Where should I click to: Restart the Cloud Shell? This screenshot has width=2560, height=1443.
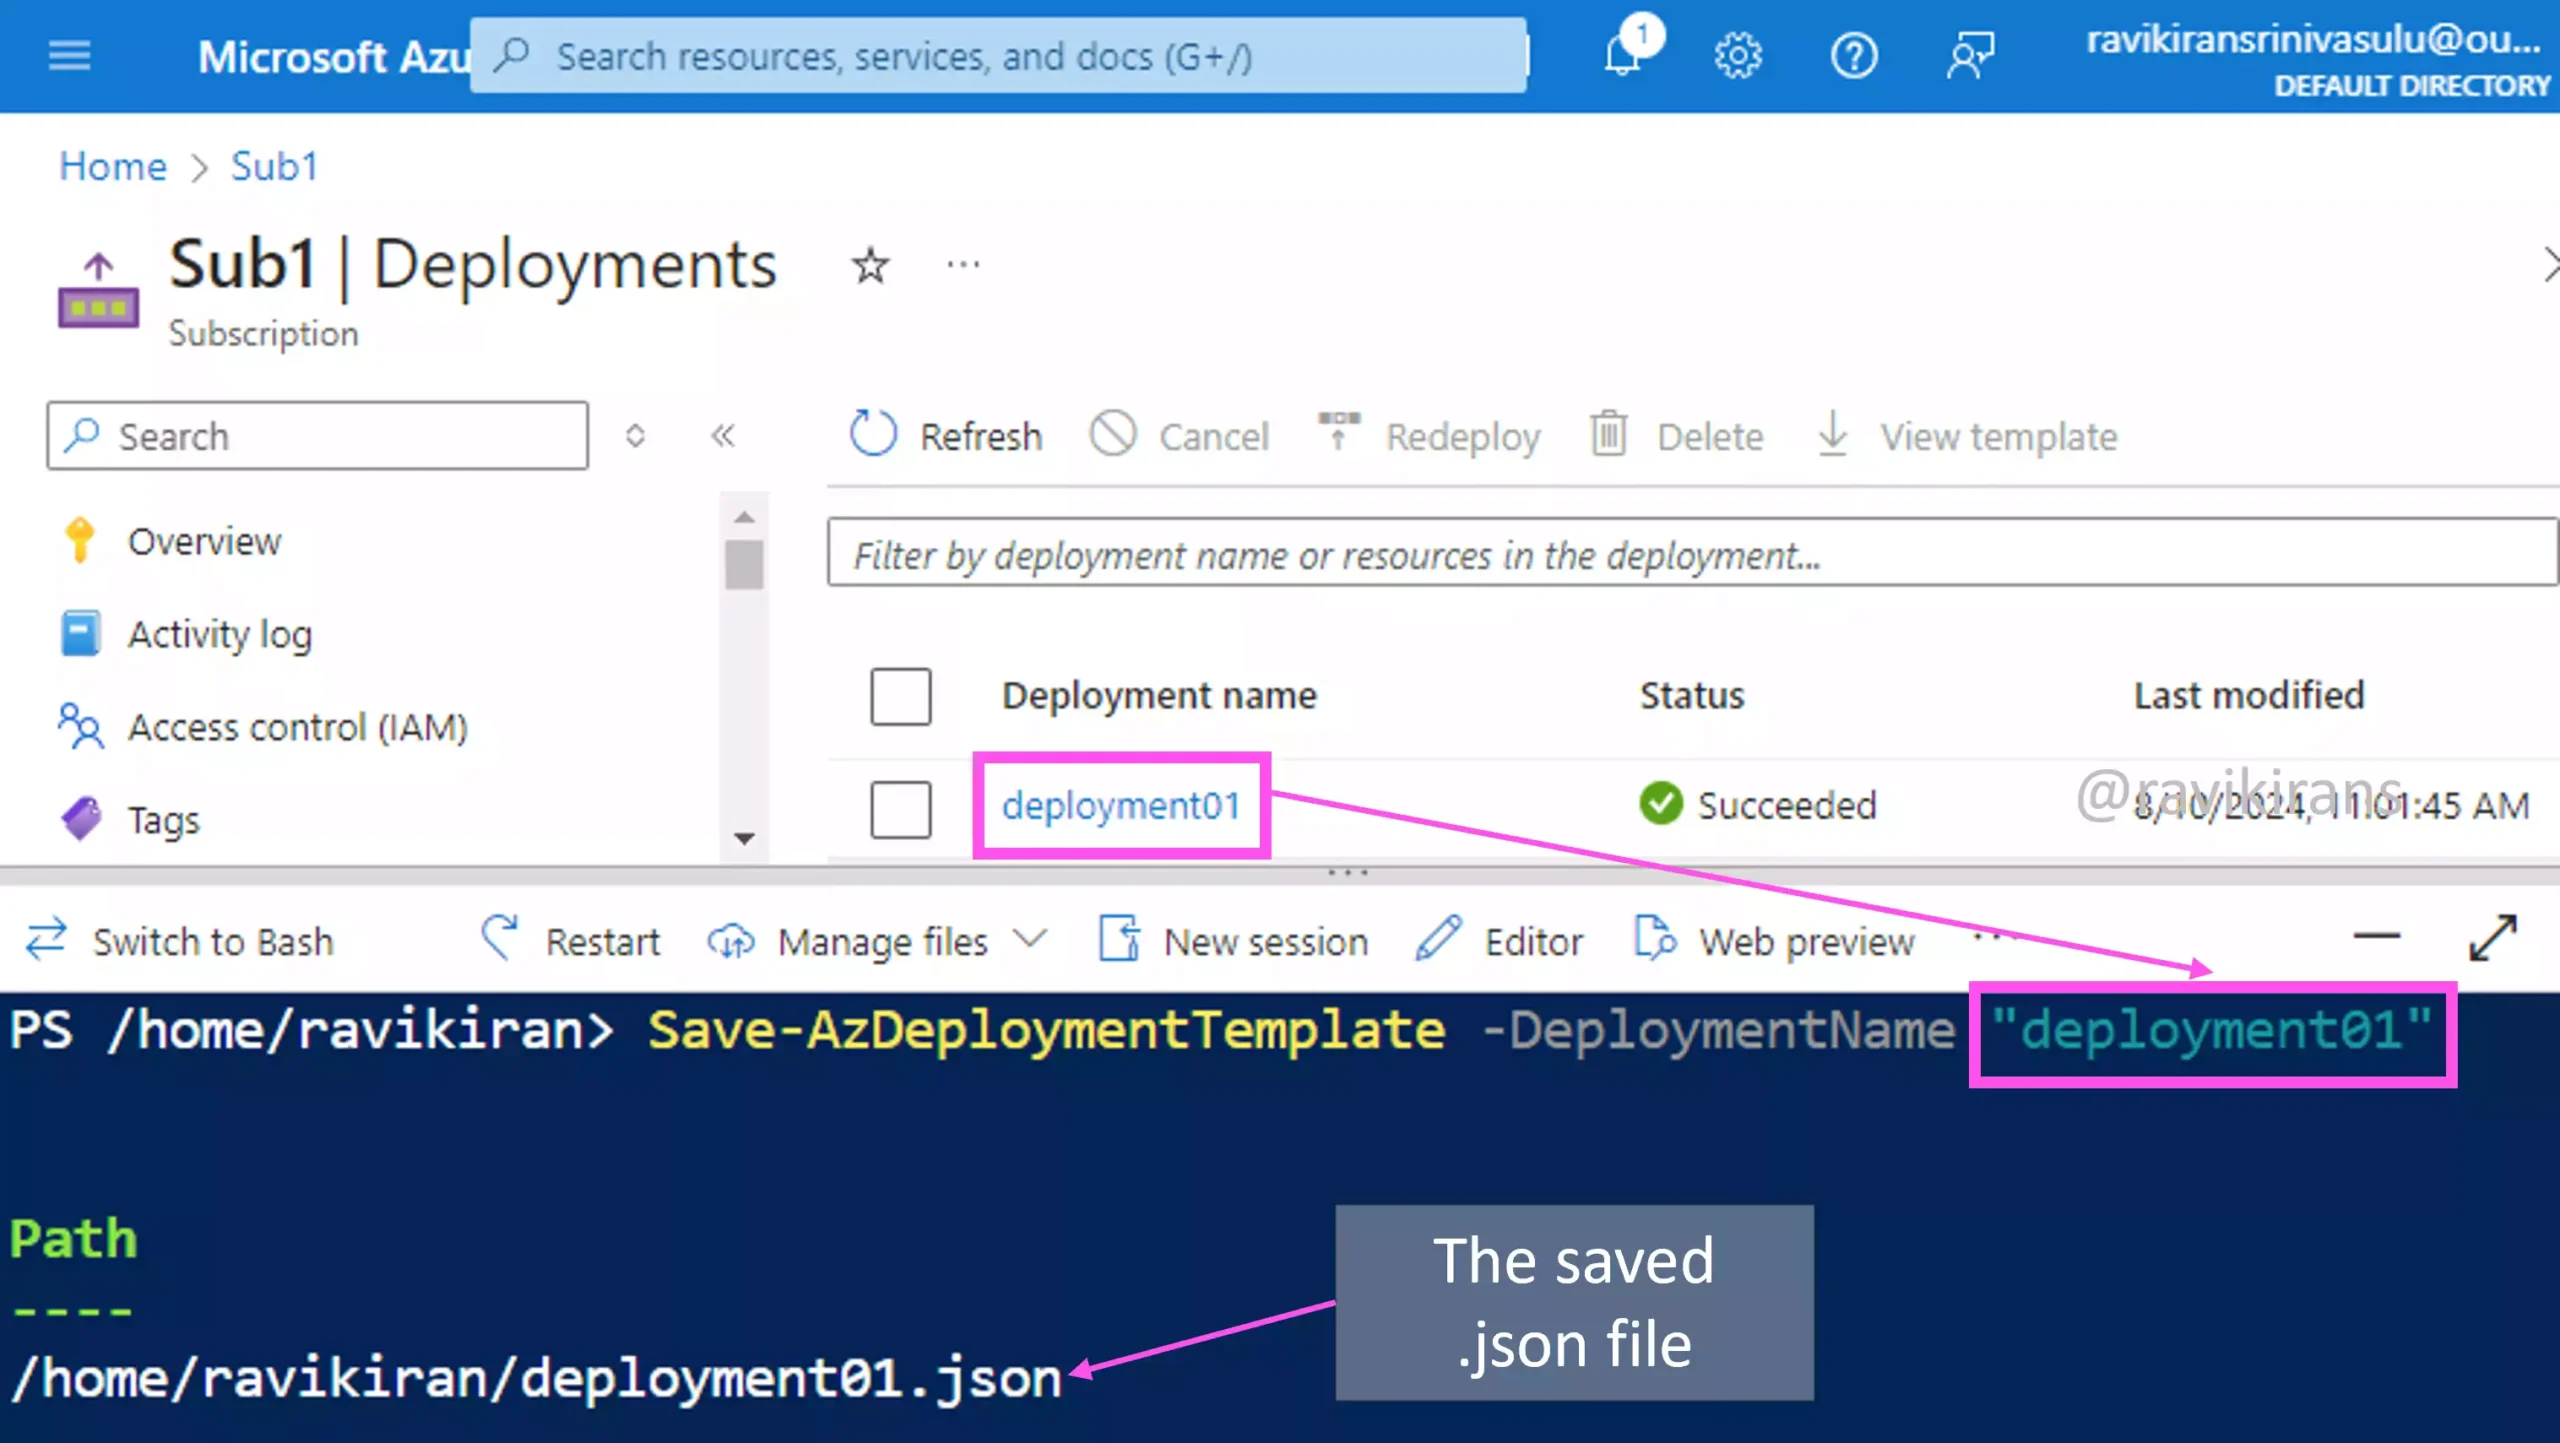coord(571,941)
